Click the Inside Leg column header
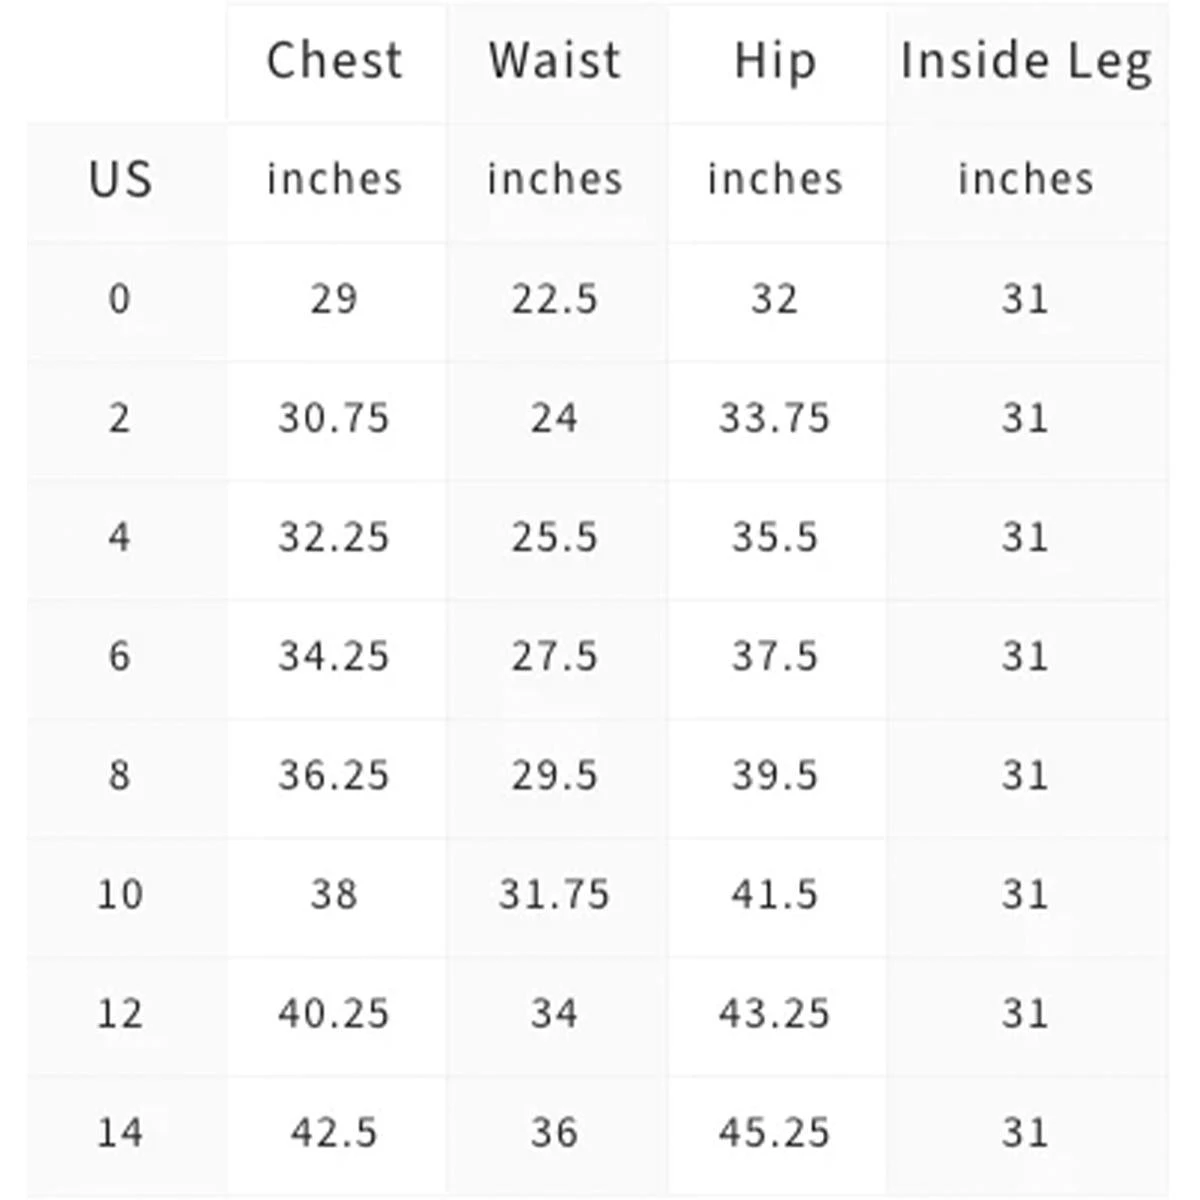Screen dimensions: 1200x1200 pos(1026,61)
